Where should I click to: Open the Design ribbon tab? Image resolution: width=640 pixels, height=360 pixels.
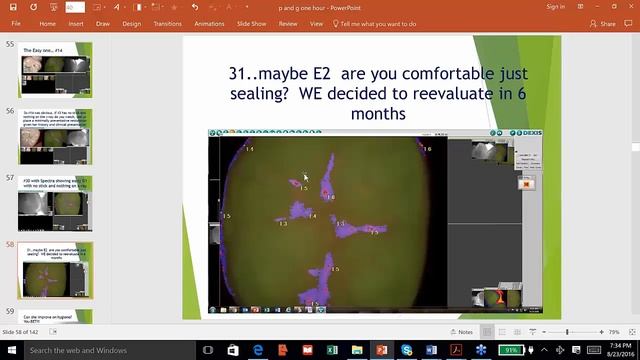tap(131, 24)
